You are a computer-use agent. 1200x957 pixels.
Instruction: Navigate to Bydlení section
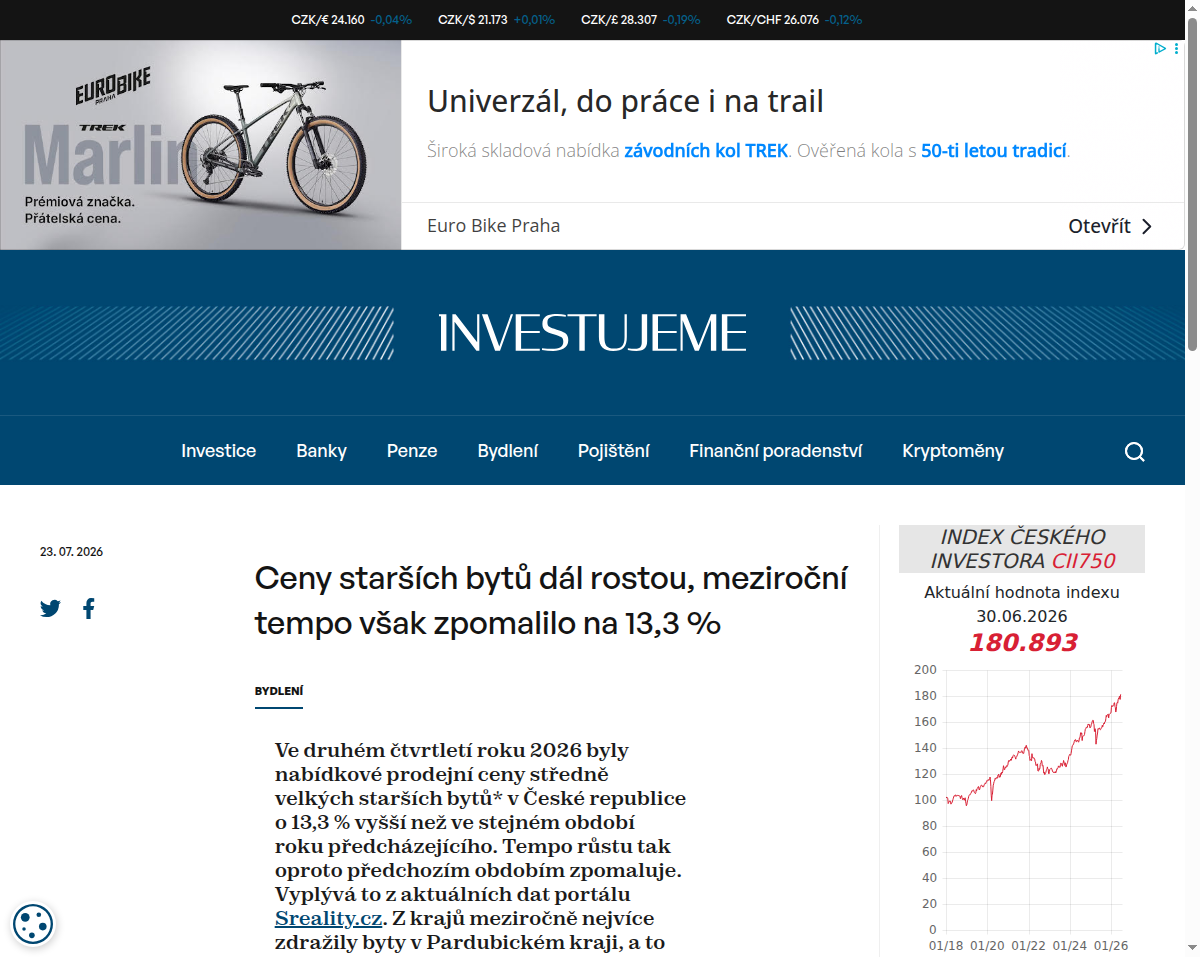(x=507, y=451)
